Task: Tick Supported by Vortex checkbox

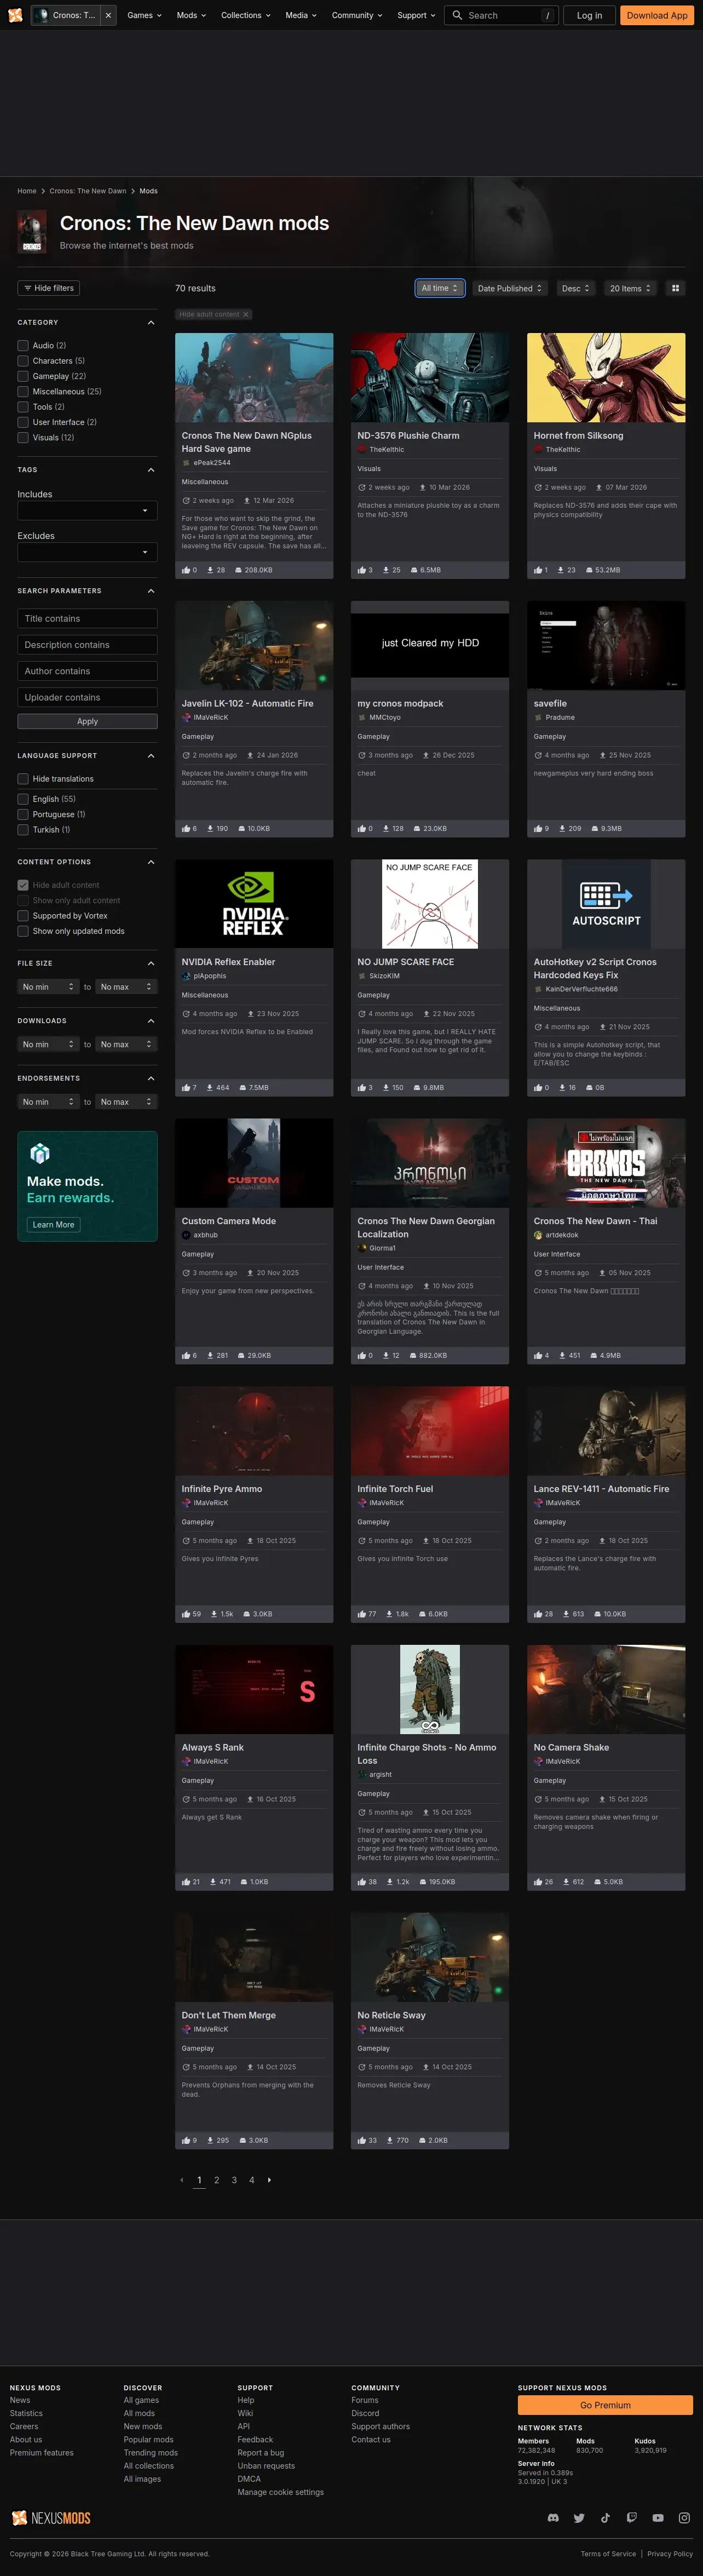Action: click(x=23, y=916)
